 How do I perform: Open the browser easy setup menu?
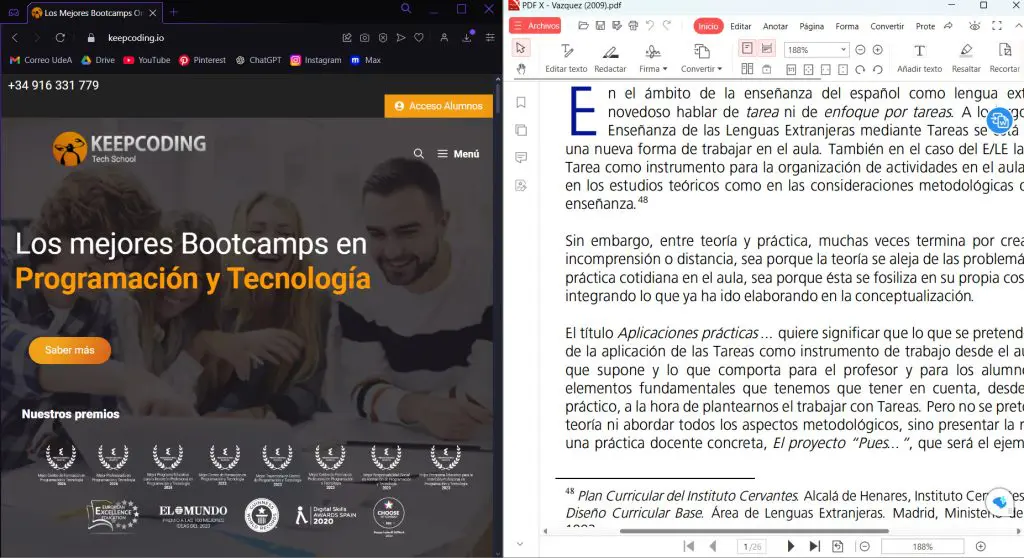click(x=490, y=38)
